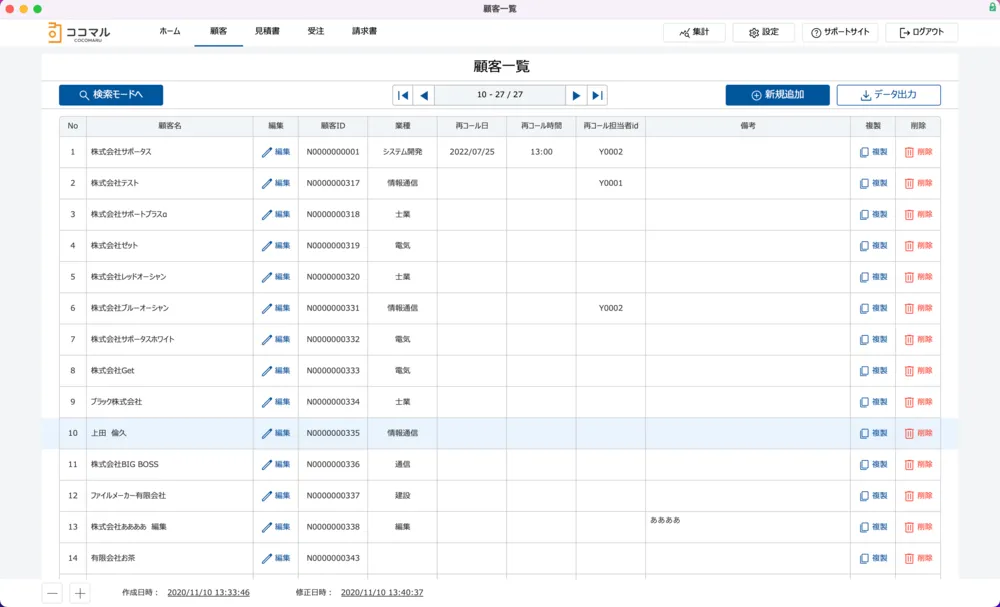Jump to last record with the skip-forward arrow

pos(597,95)
